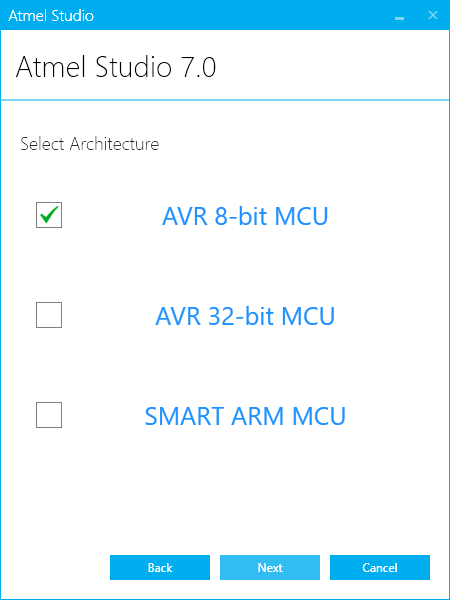Image resolution: width=450 pixels, height=600 pixels.
Task: Minimize the Atmel Studio installer window
Action: 399,16
